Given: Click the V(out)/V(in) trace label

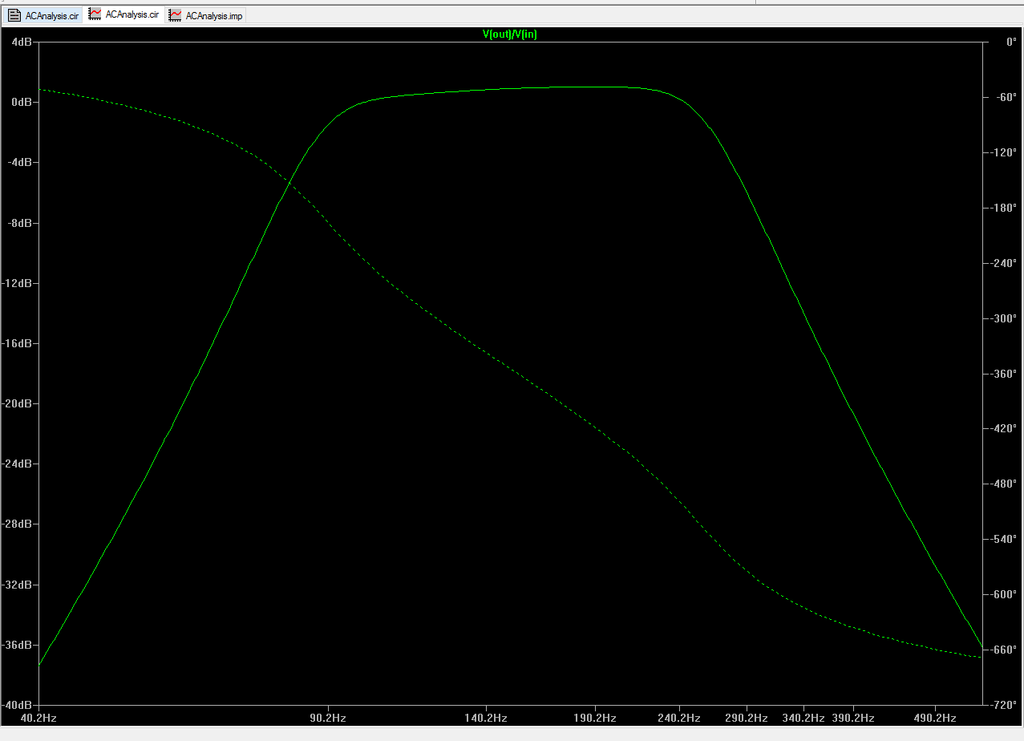Looking at the screenshot, I should (x=509, y=34).
